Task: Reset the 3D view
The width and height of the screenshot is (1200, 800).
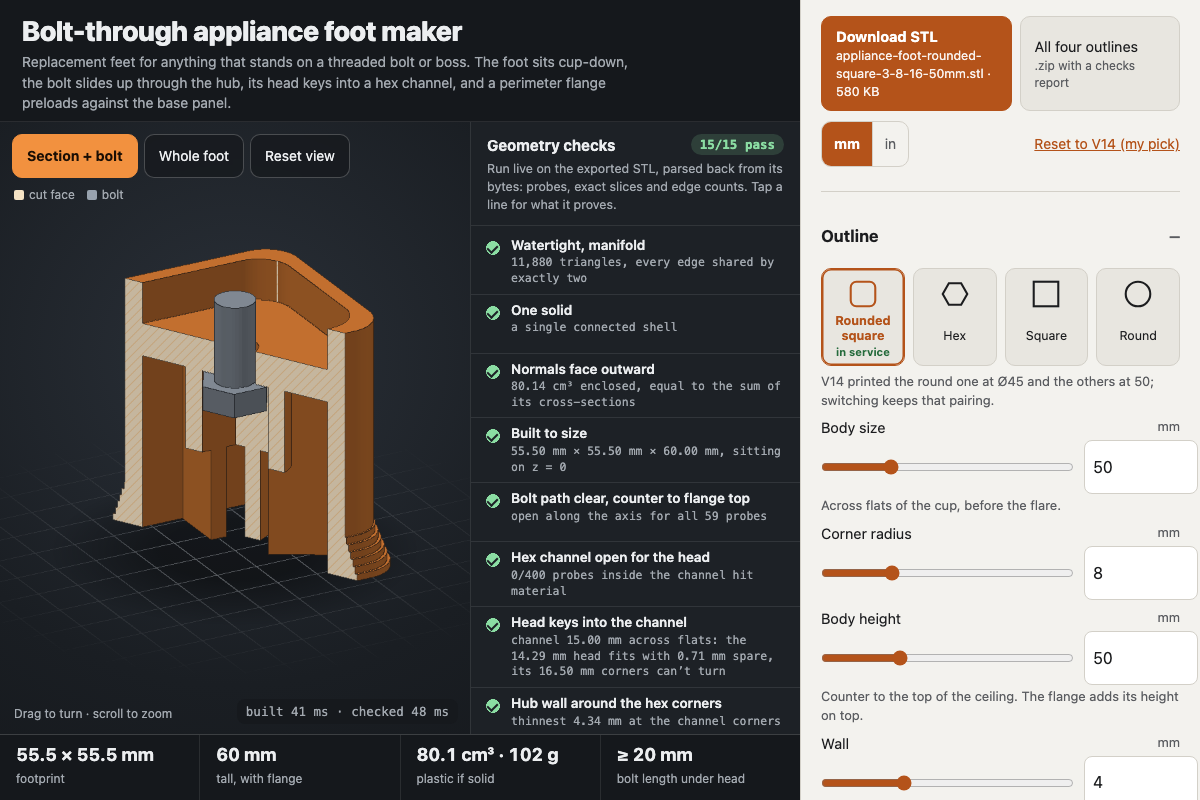Action: (300, 156)
